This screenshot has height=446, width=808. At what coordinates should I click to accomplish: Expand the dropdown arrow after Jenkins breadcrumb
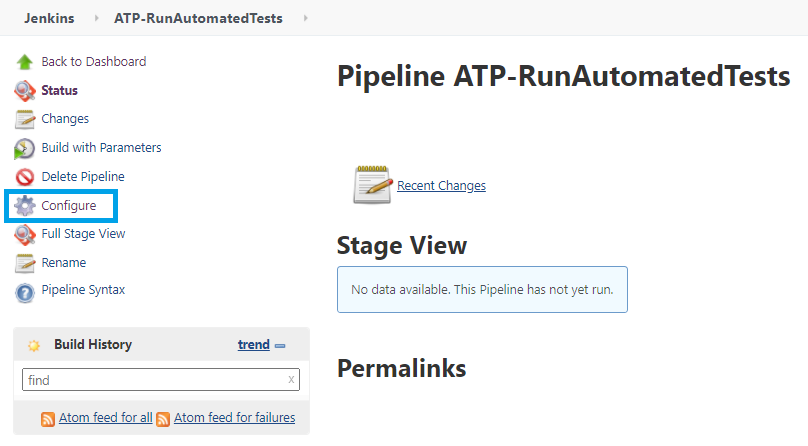point(96,18)
